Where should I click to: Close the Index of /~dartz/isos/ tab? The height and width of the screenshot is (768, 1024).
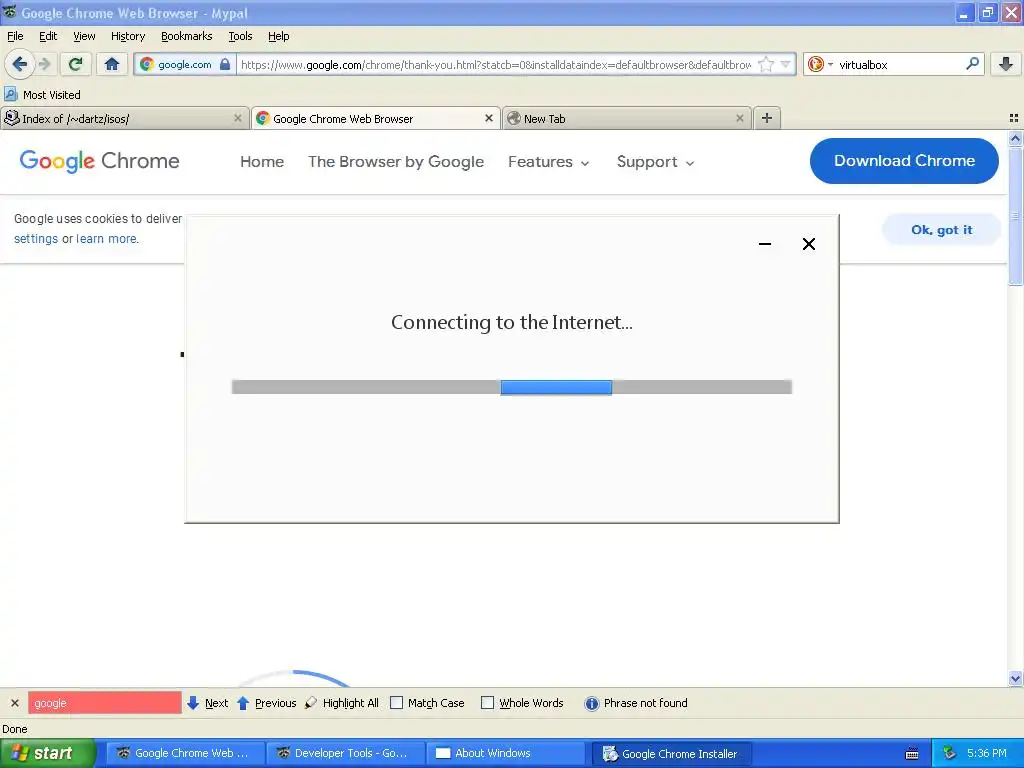[238, 118]
